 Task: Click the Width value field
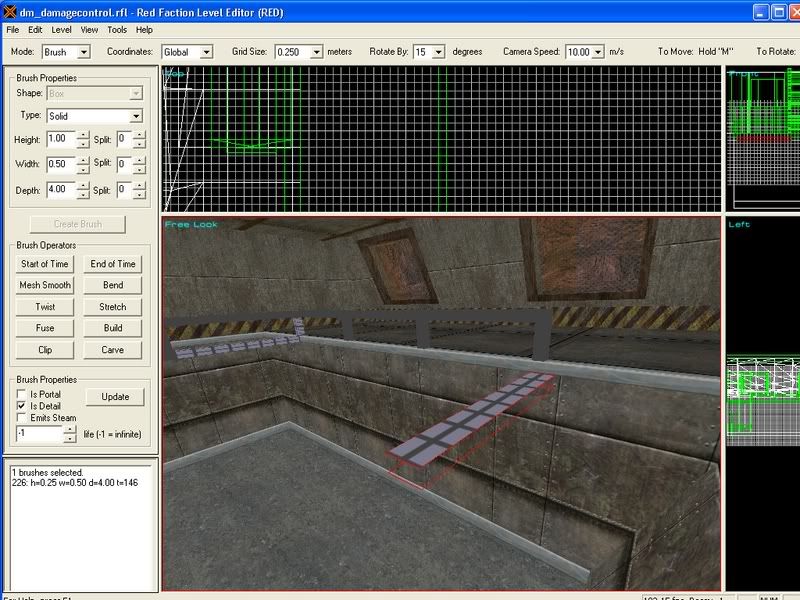(x=61, y=164)
